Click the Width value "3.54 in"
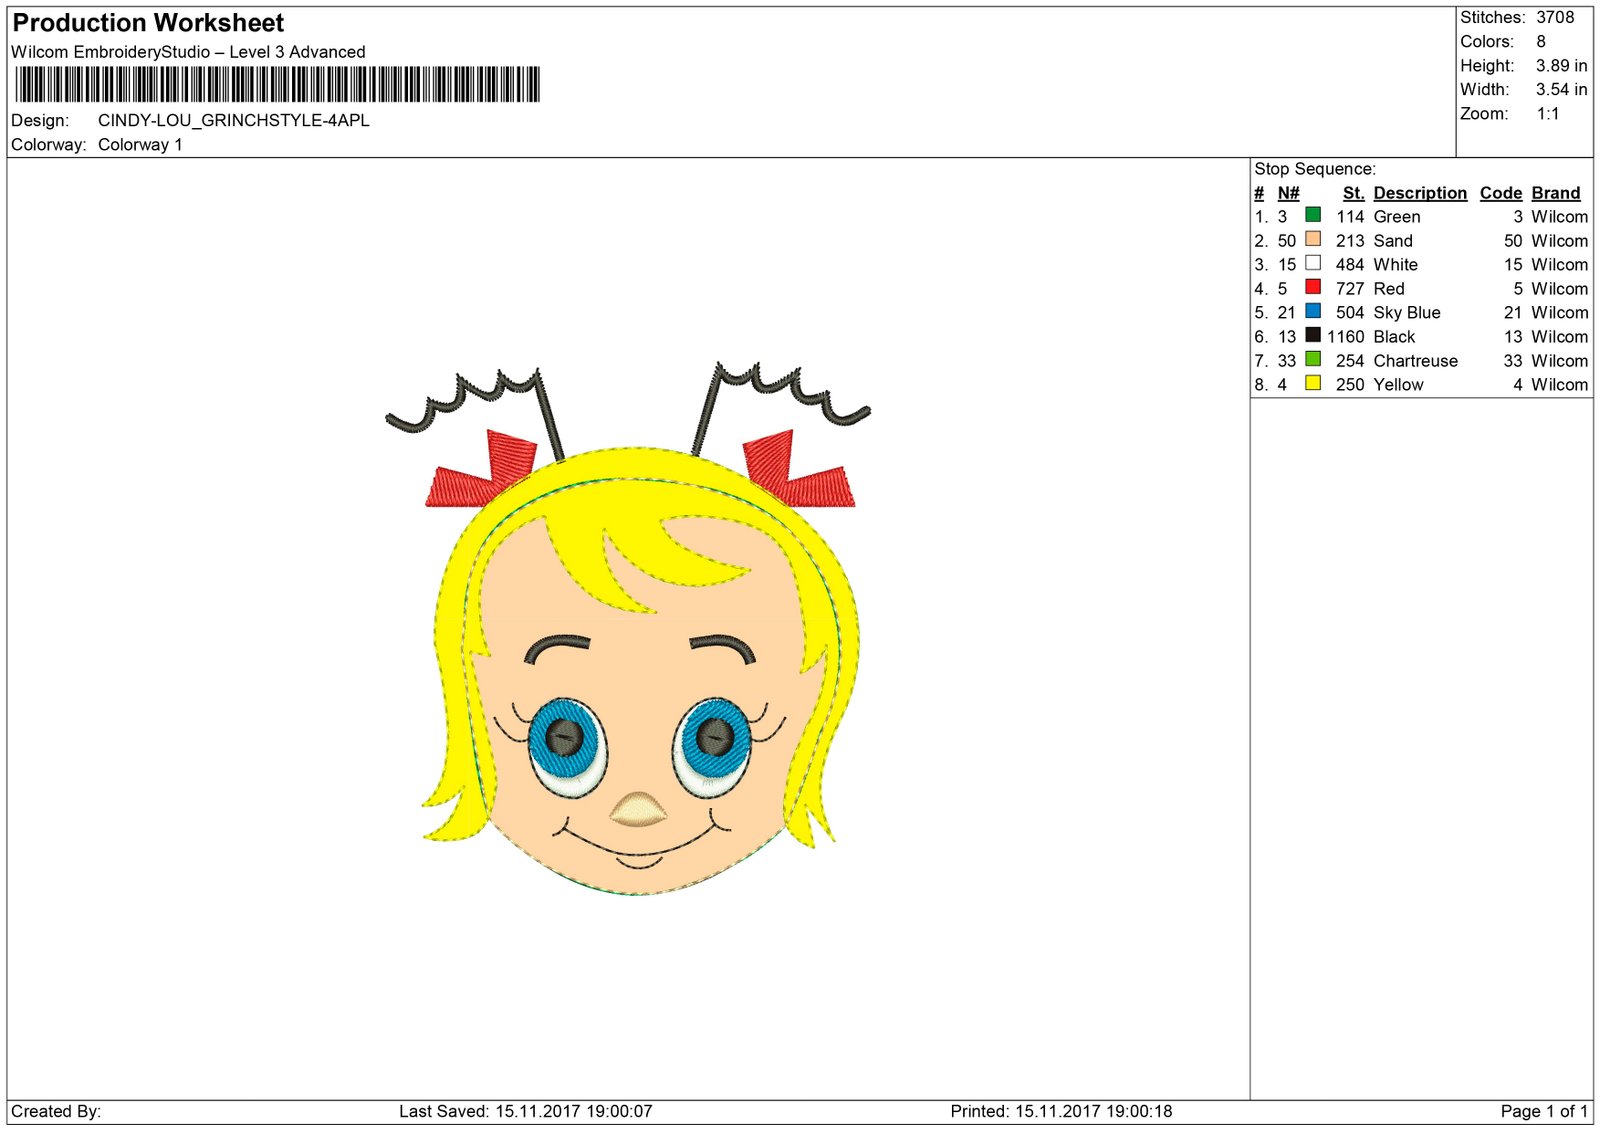1600x1126 pixels. point(1562,90)
